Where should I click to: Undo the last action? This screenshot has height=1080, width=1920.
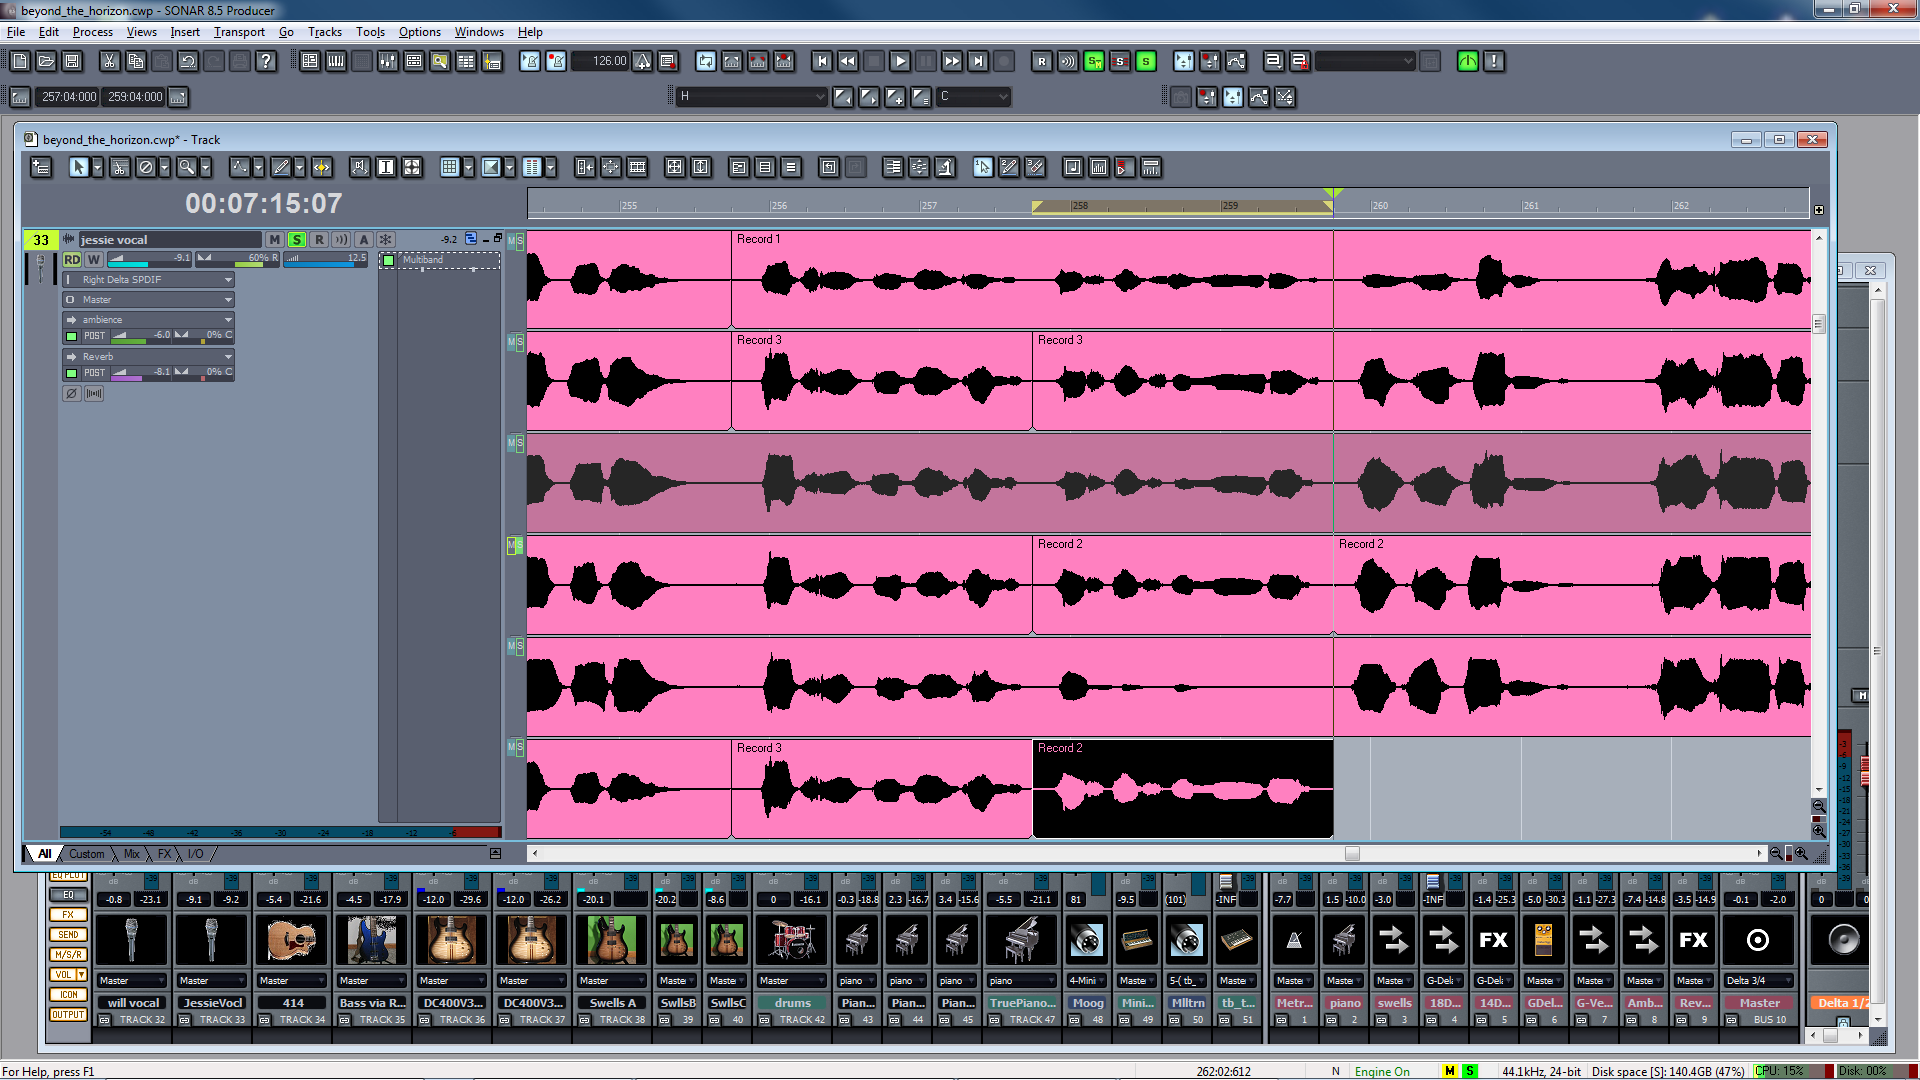[x=187, y=61]
